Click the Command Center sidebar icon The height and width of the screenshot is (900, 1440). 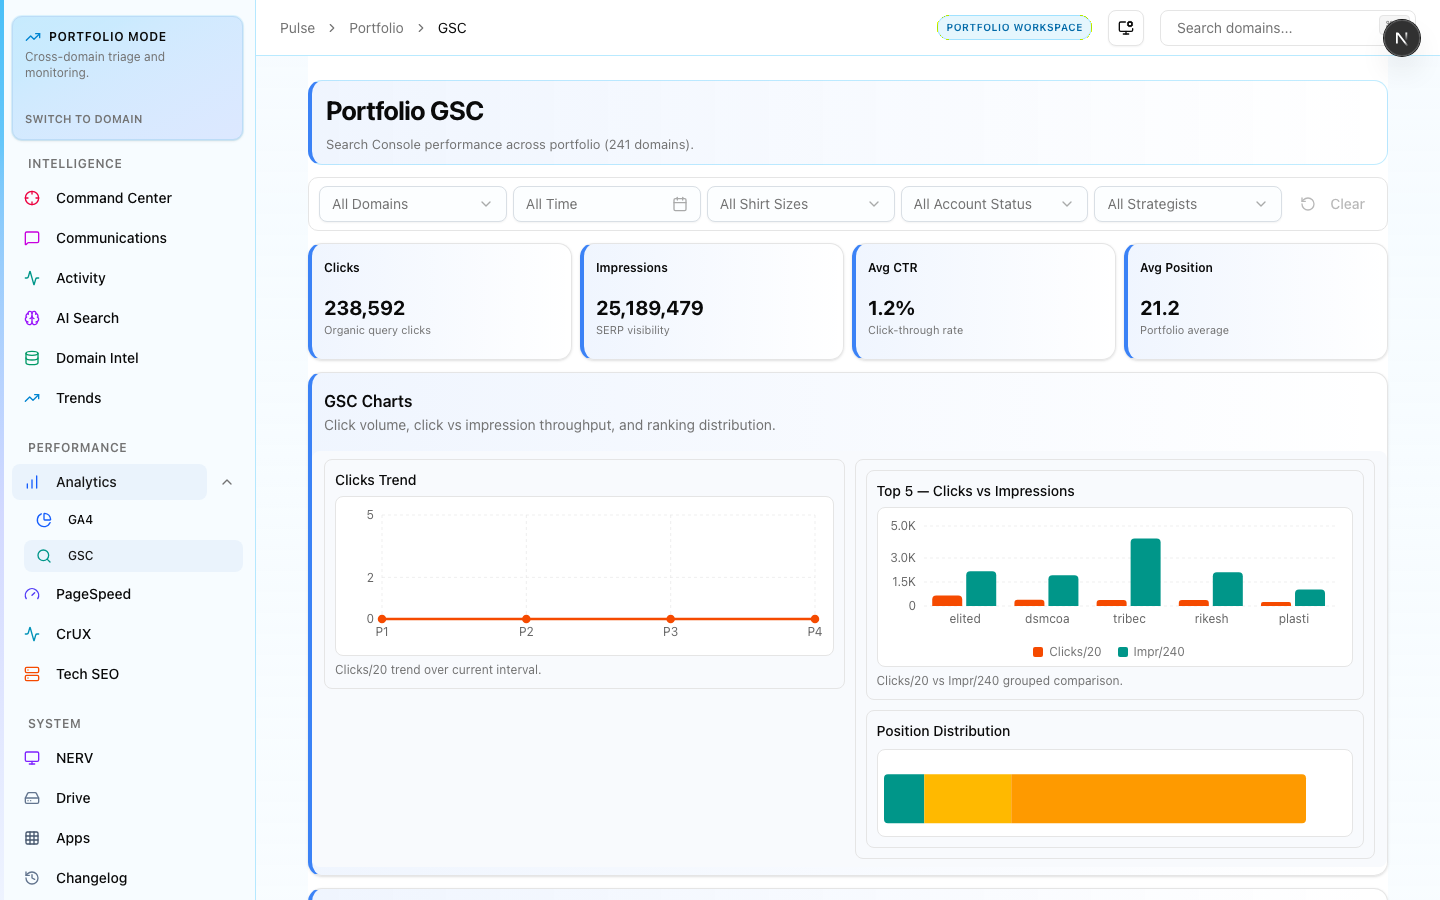[32, 198]
